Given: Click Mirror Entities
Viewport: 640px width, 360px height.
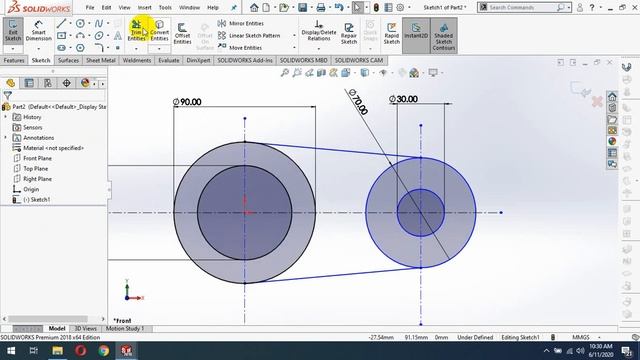Looking at the screenshot, I should pyautogui.click(x=241, y=24).
